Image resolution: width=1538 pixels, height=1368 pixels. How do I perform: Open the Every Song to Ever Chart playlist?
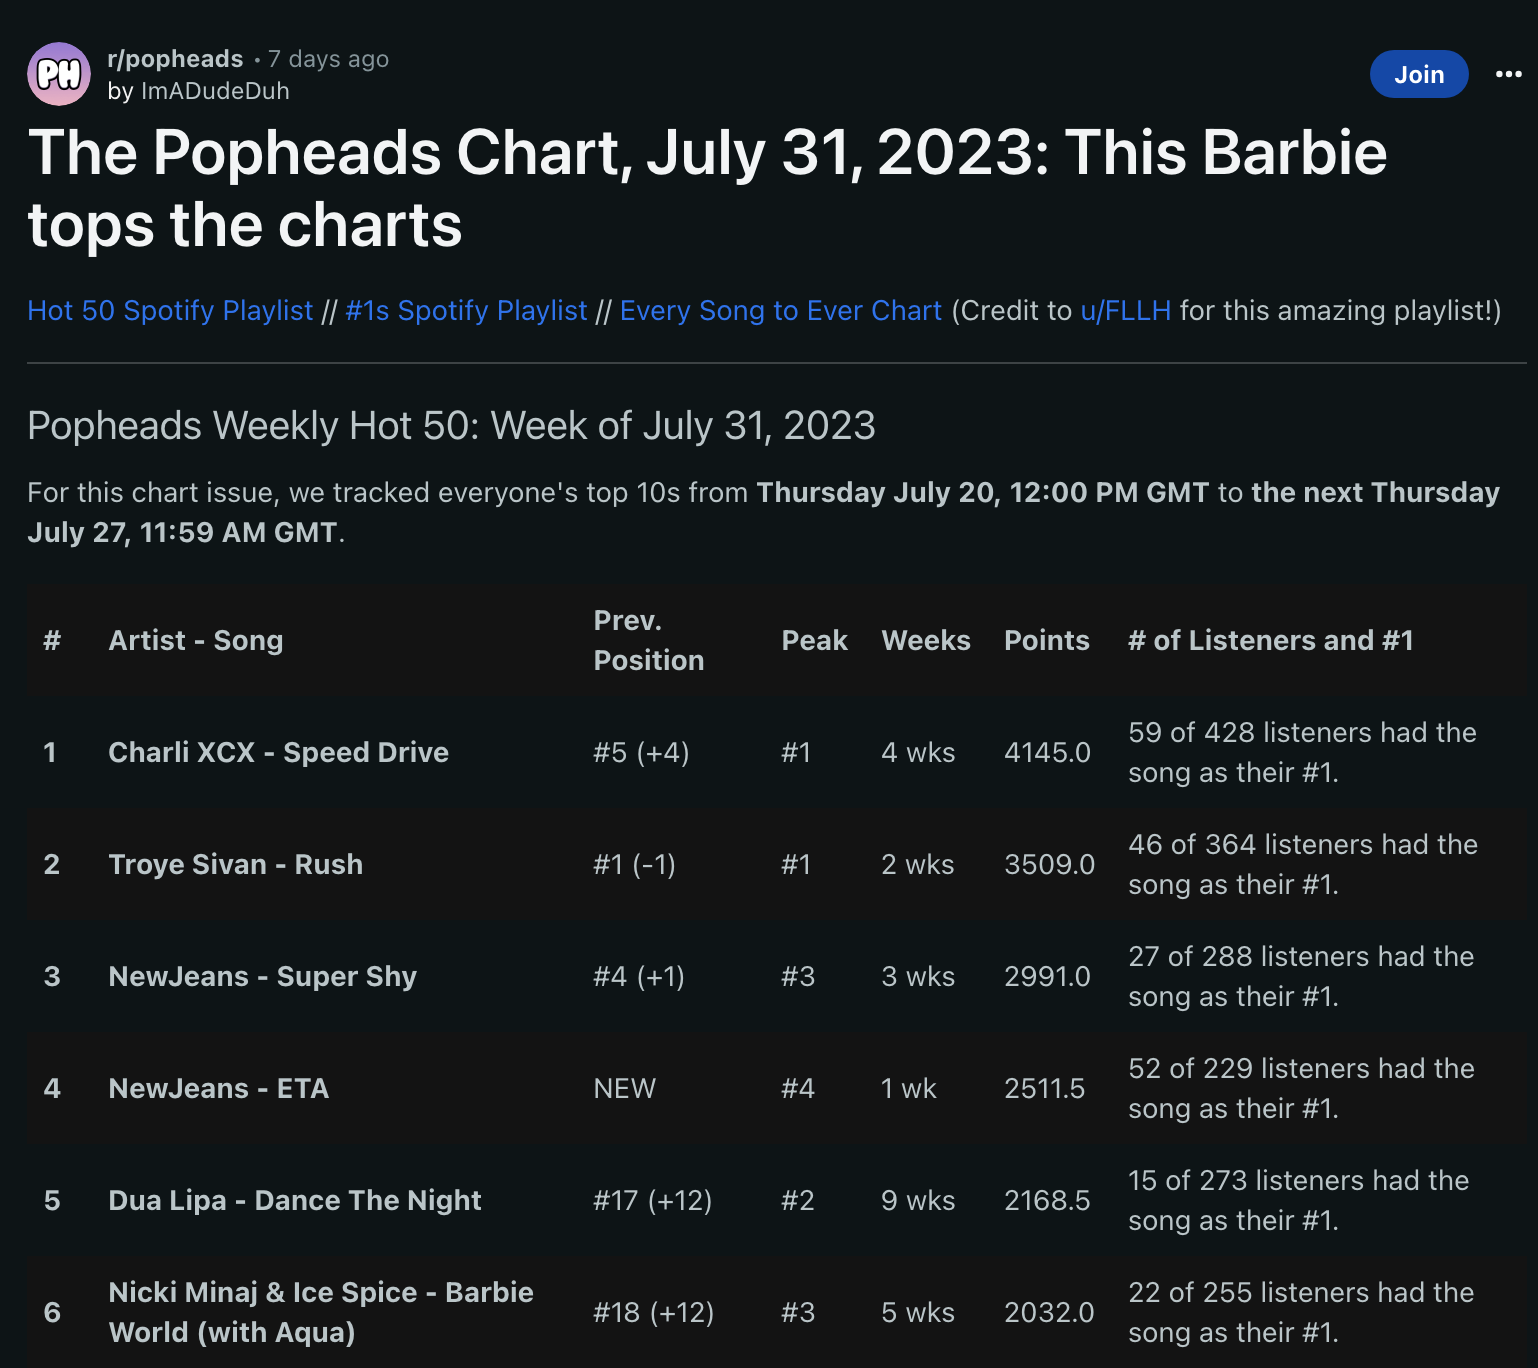click(x=781, y=311)
